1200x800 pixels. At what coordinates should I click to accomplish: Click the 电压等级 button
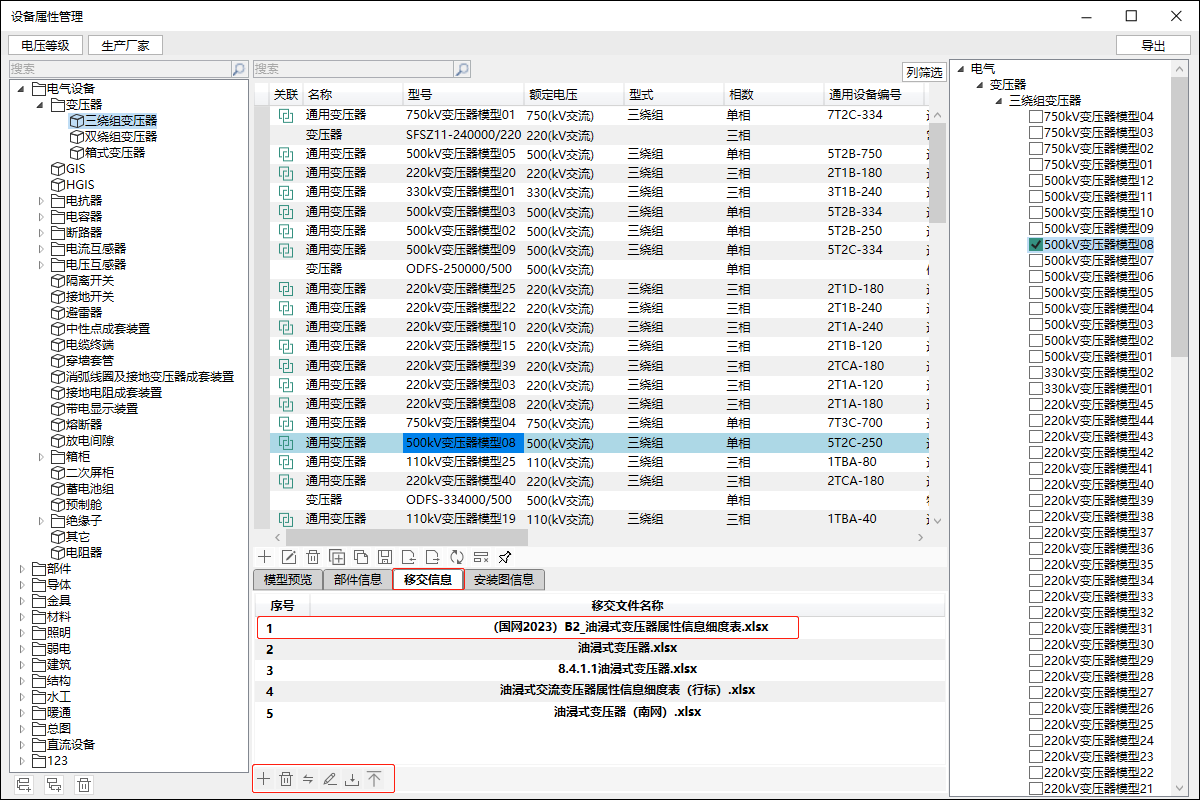45,45
